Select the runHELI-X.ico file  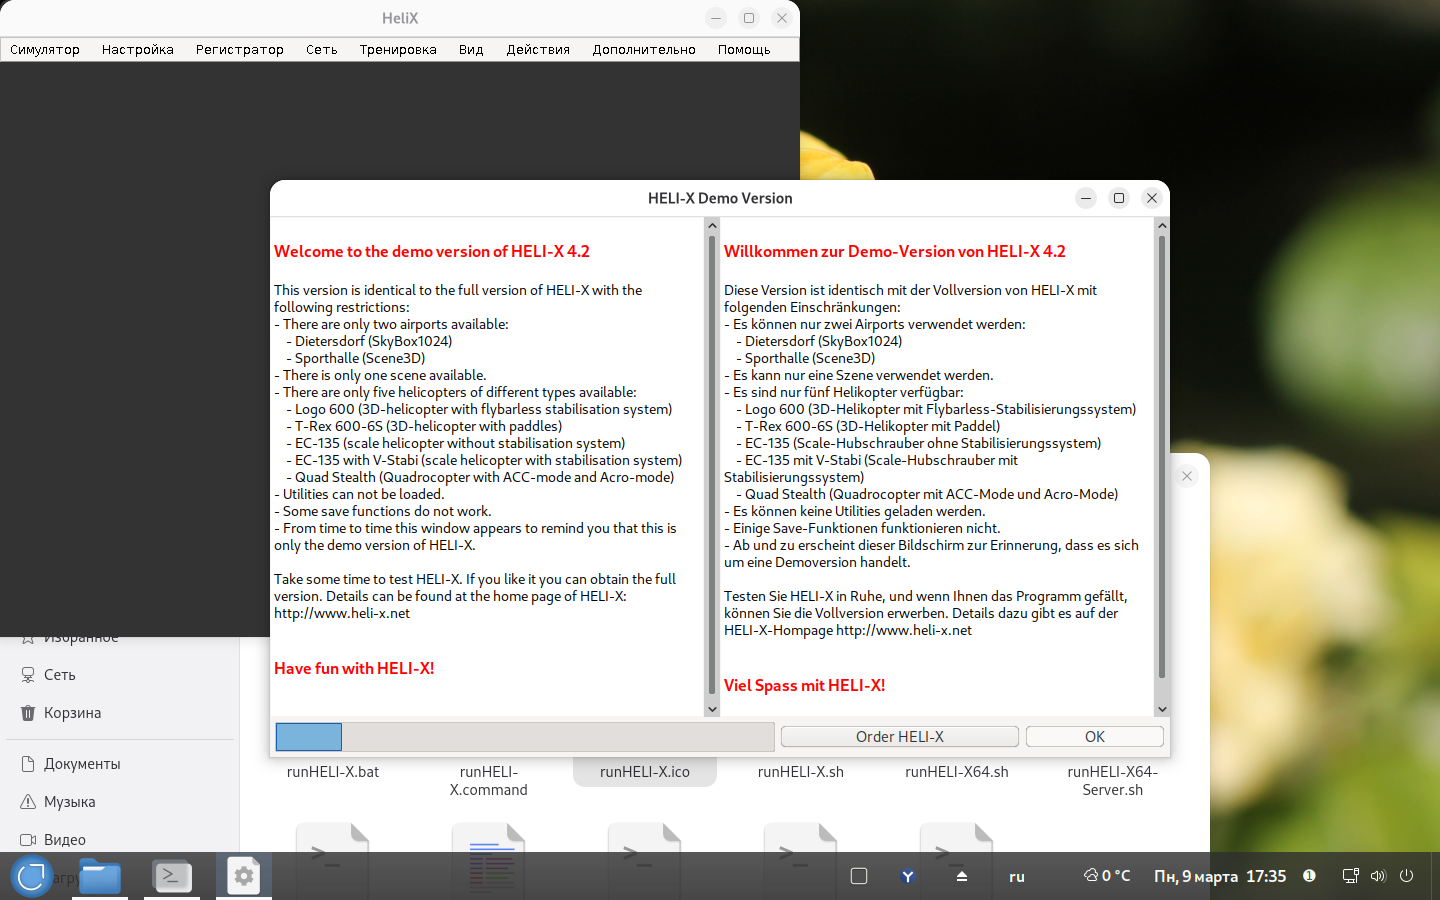tap(645, 772)
